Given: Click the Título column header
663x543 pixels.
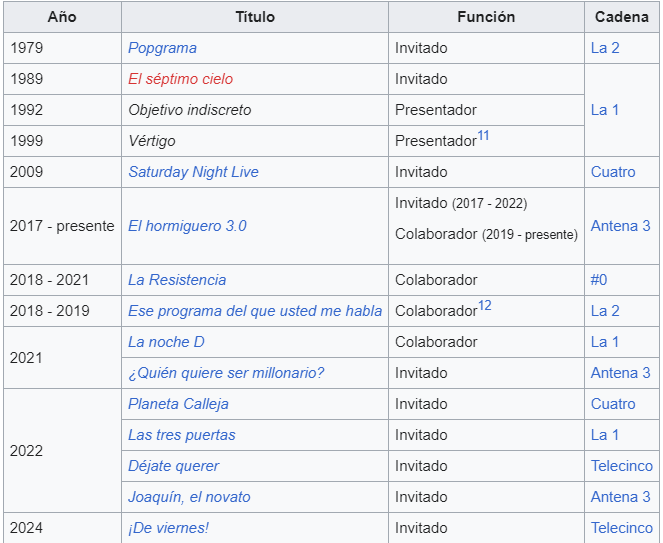Looking at the screenshot, I should click(255, 17).
